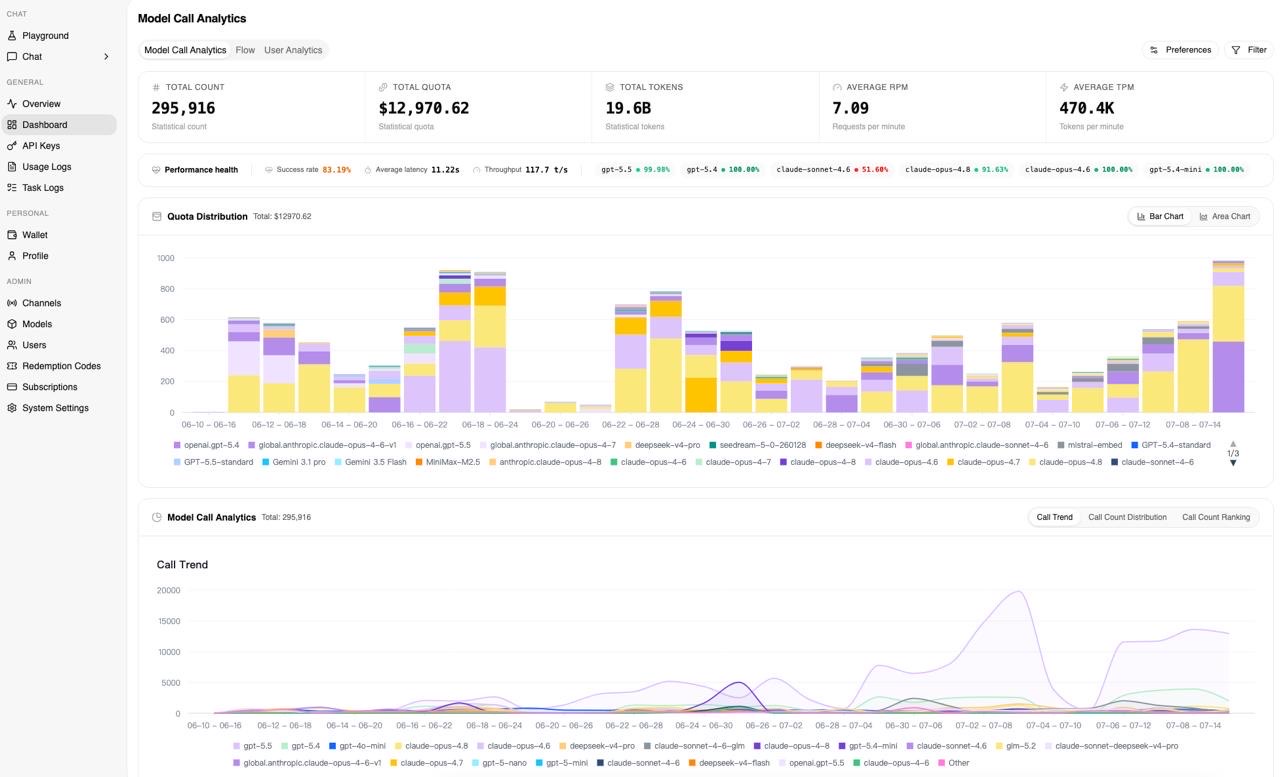
Task: Open the Filter button
Action: point(1248,49)
